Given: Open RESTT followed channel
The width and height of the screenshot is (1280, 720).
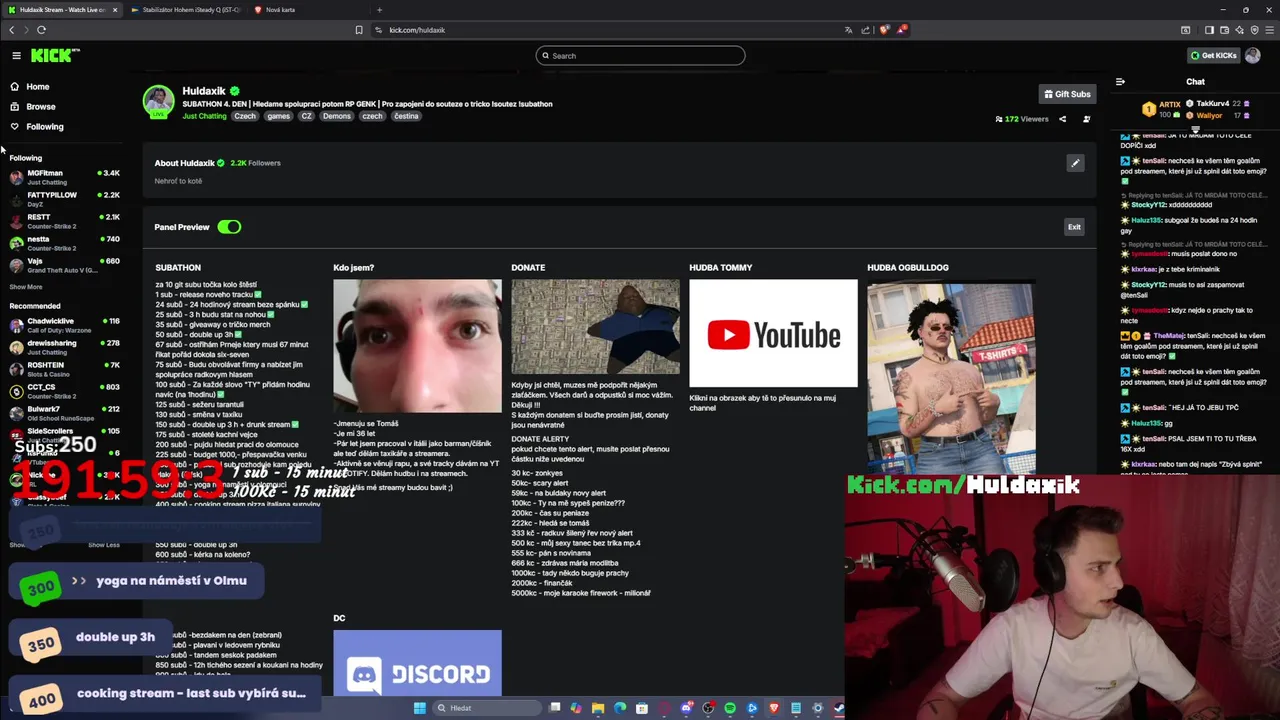Looking at the screenshot, I should click(x=64, y=221).
